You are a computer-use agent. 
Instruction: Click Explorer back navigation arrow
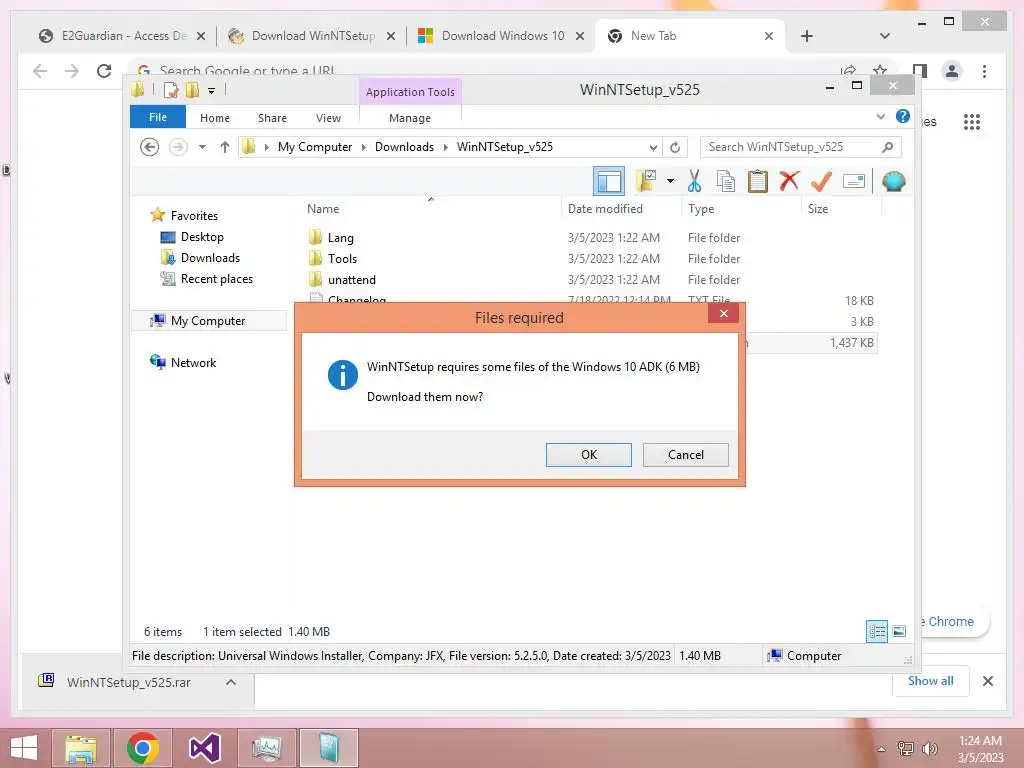tap(150, 147)
